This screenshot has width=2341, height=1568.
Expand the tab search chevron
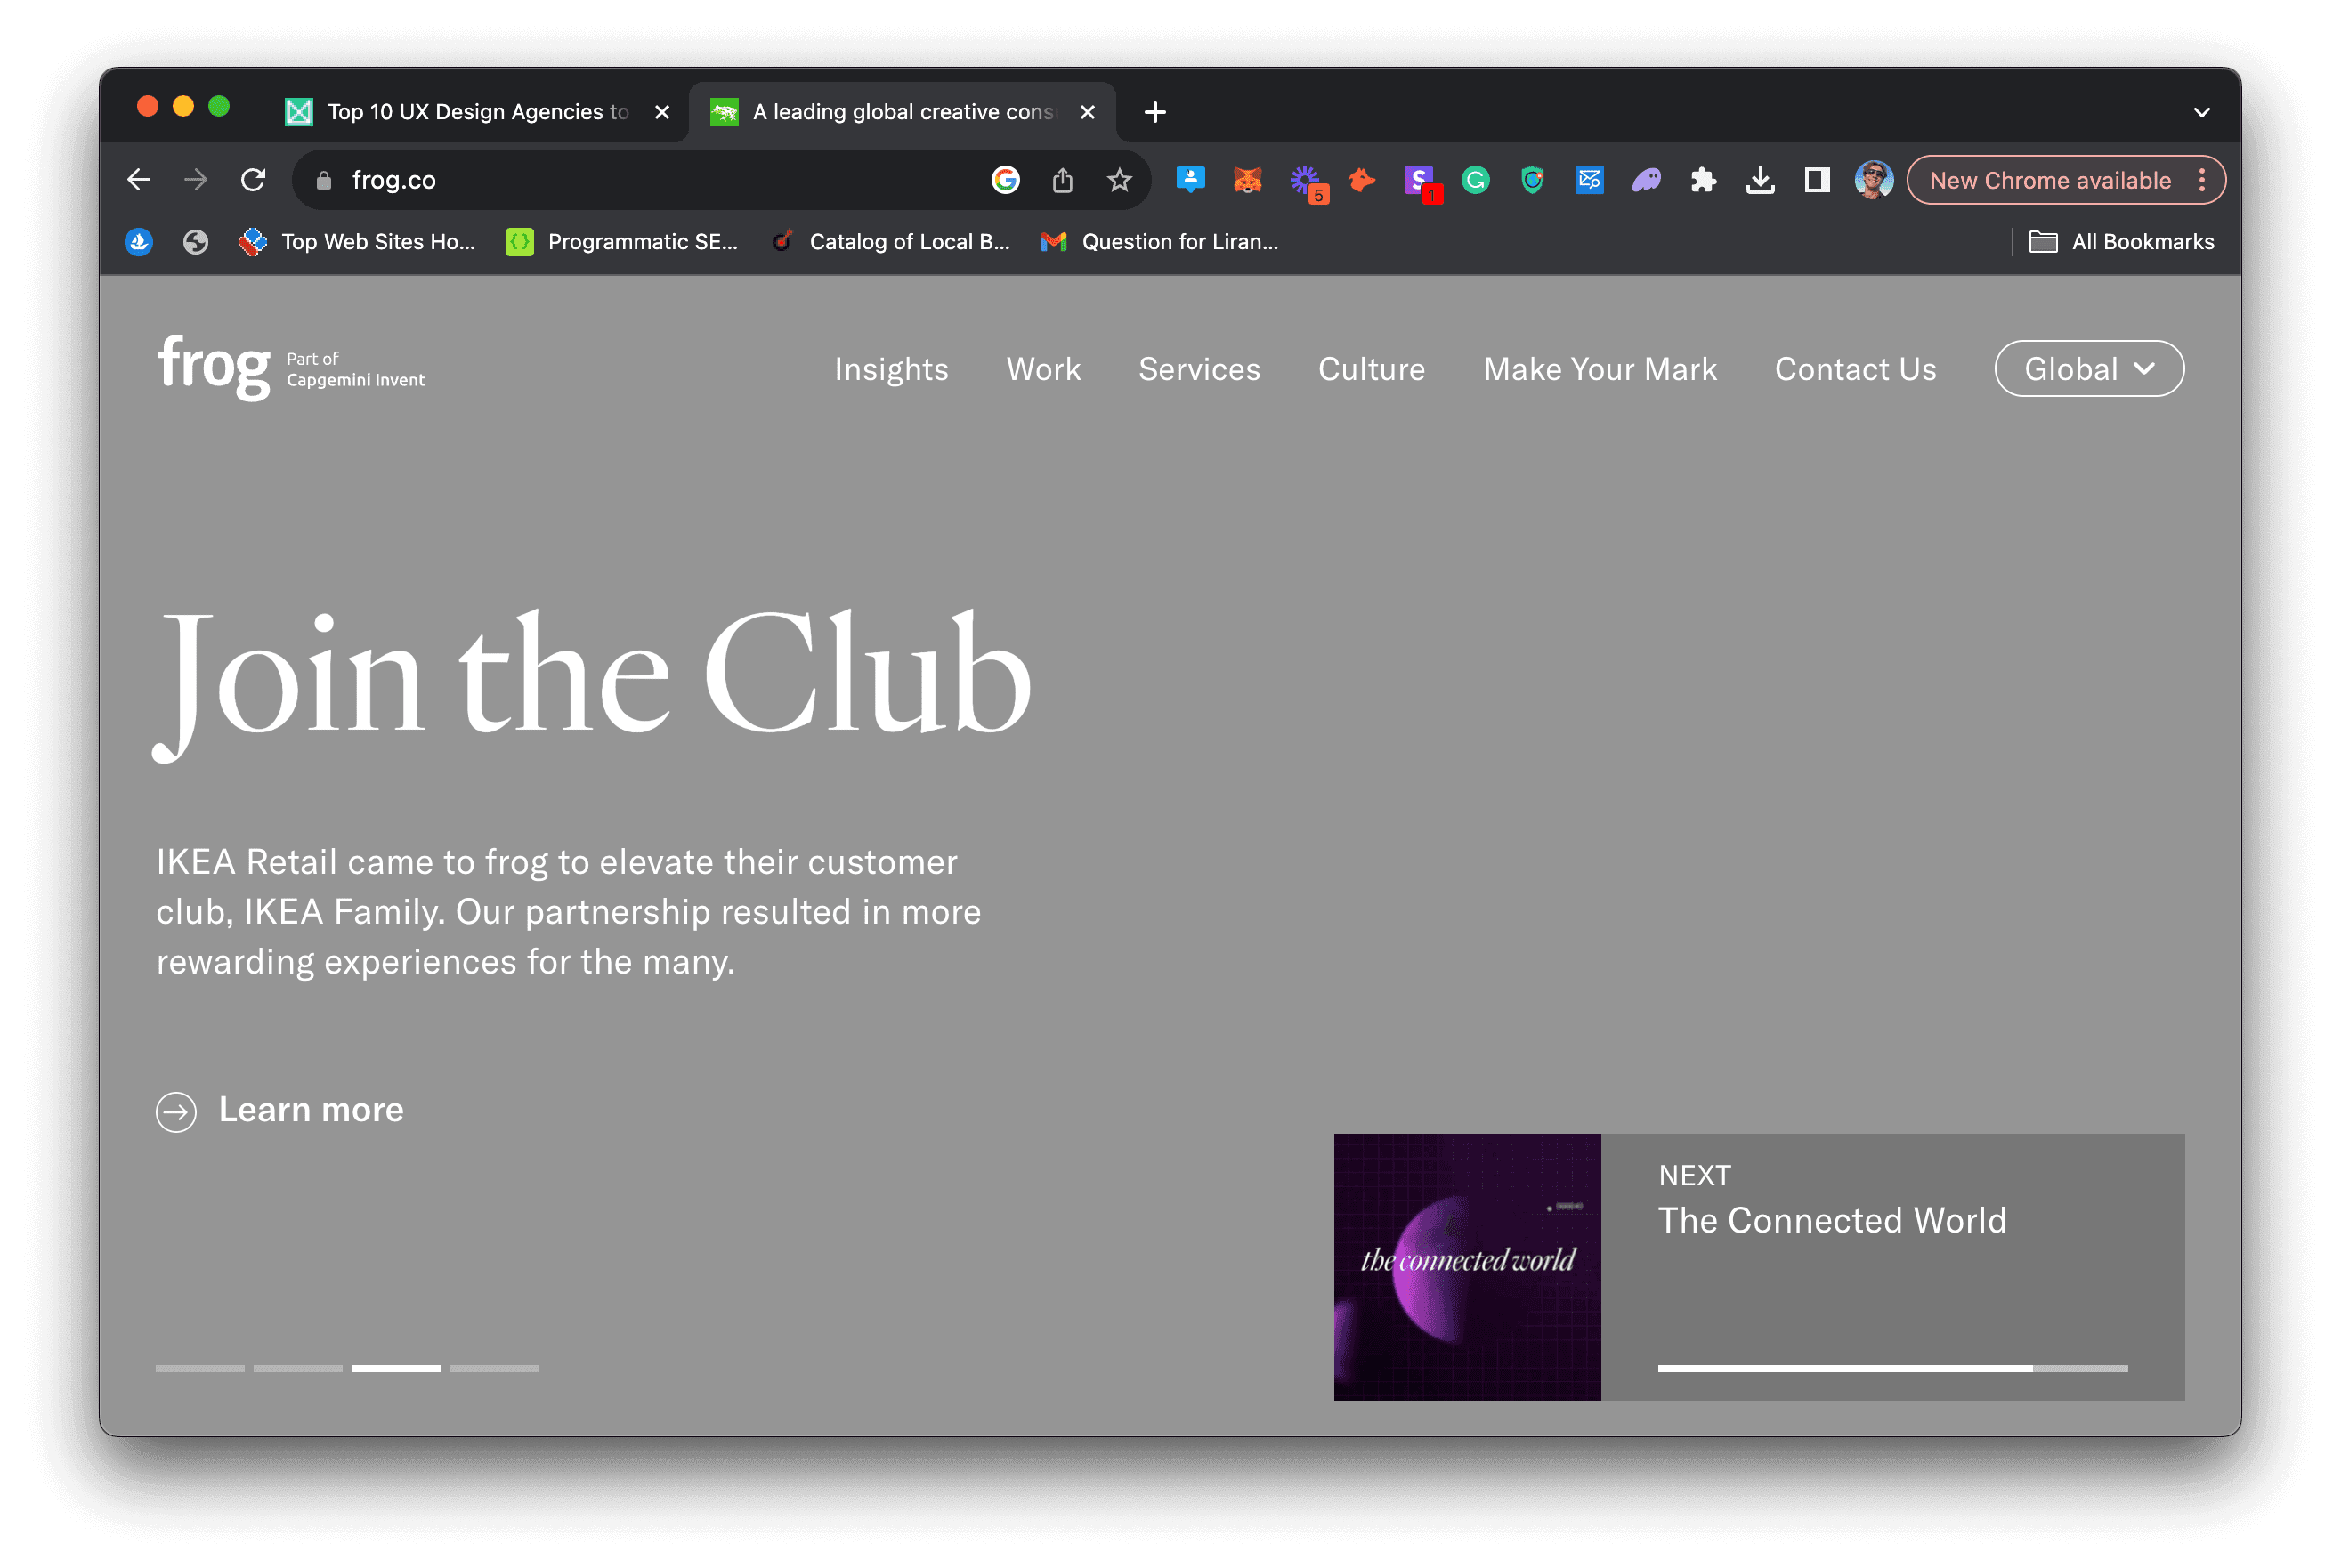[x=2201, y=112]
